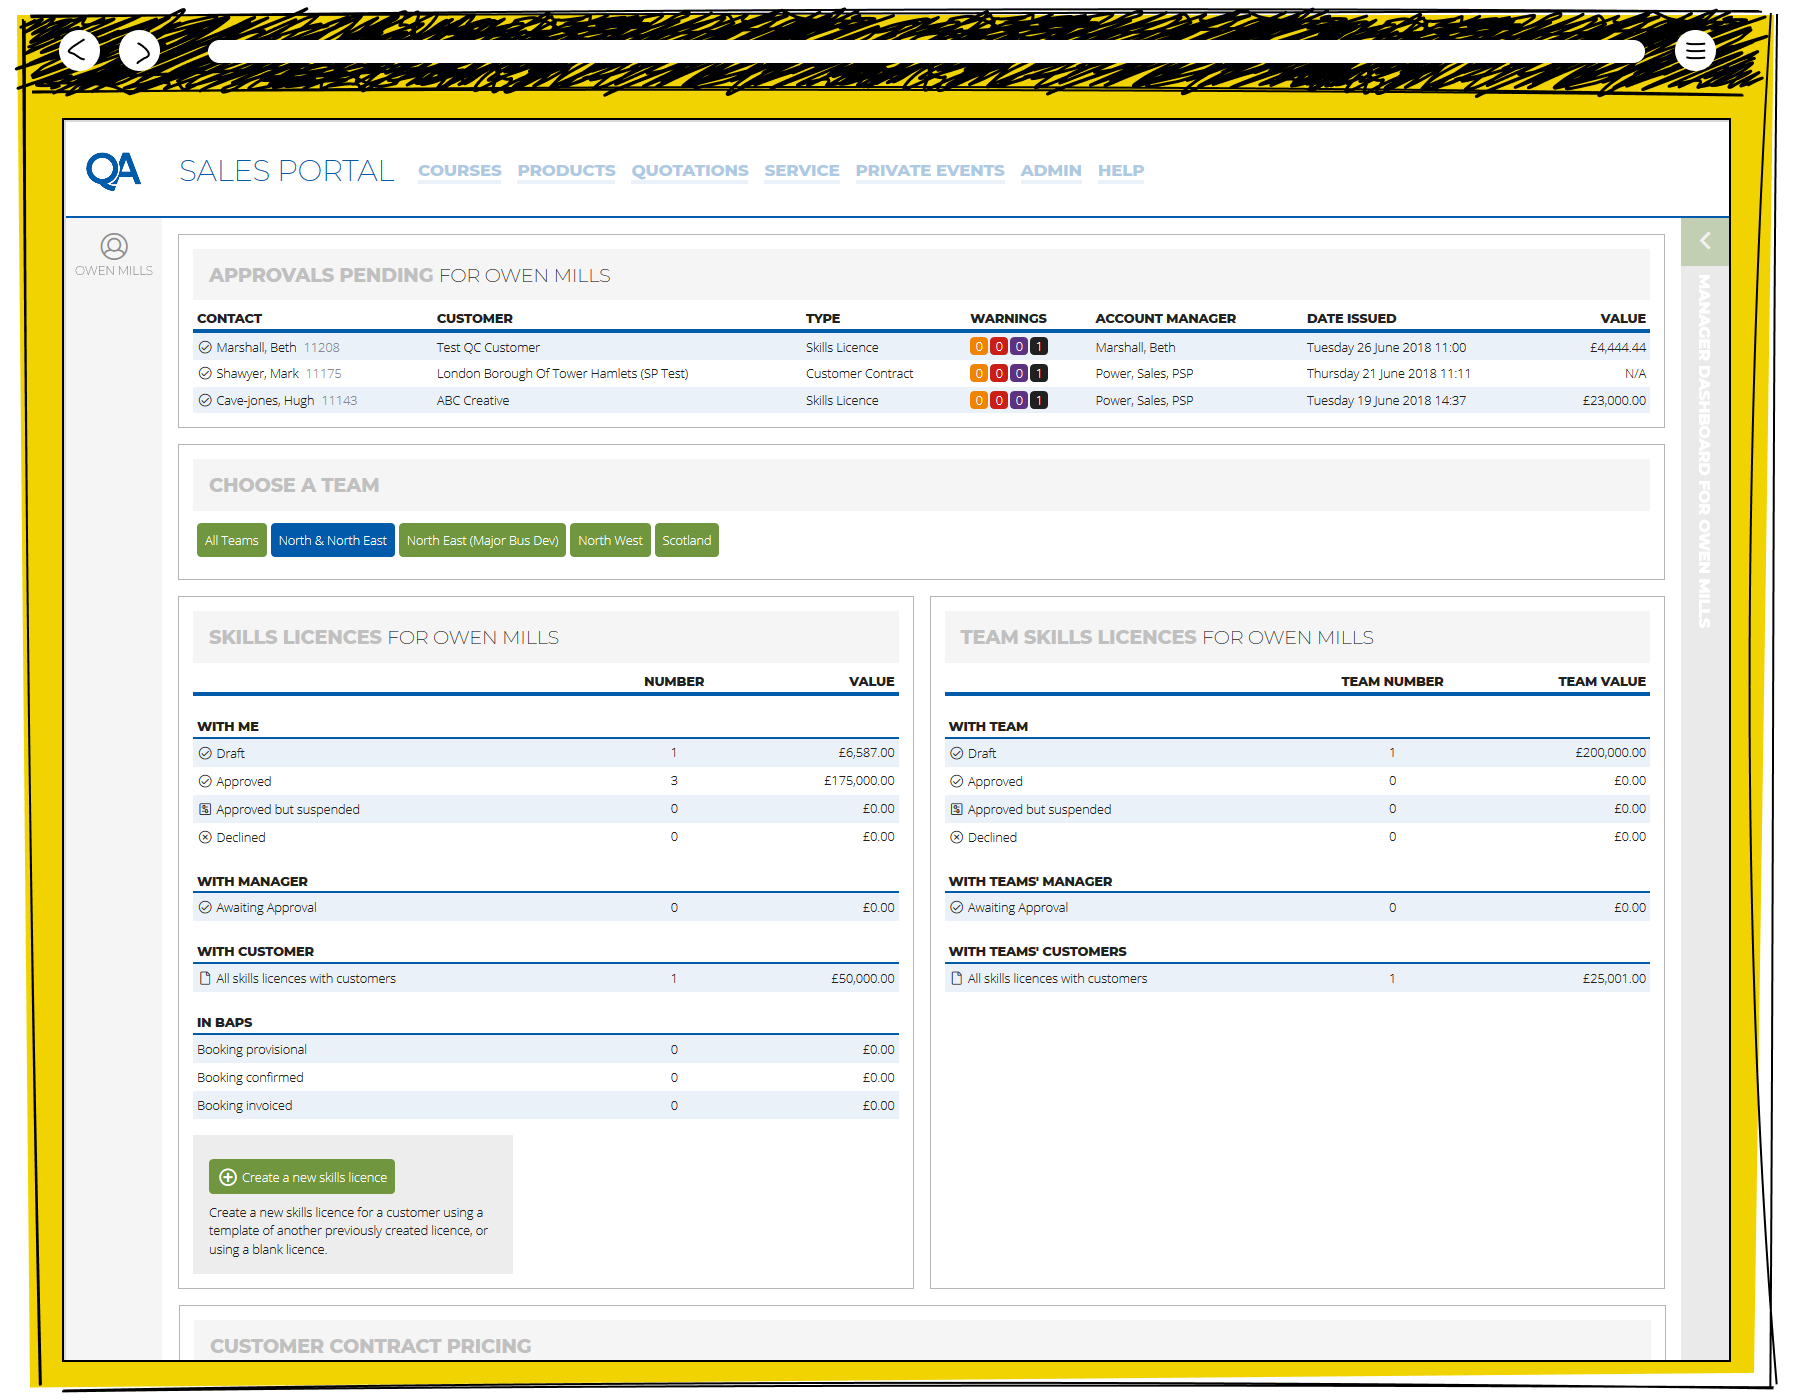Viewport: 1800px width, 1400px height.
Task: Click the declined cross icon under With Me
Action: coord(205,838)
